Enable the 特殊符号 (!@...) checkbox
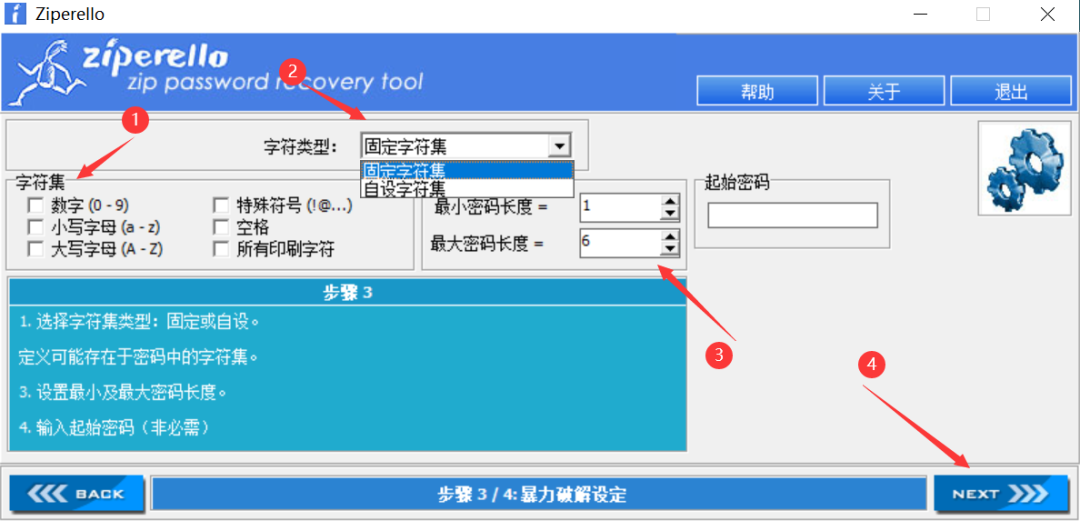The image size is (1080, 521). [x=220, y=205]
